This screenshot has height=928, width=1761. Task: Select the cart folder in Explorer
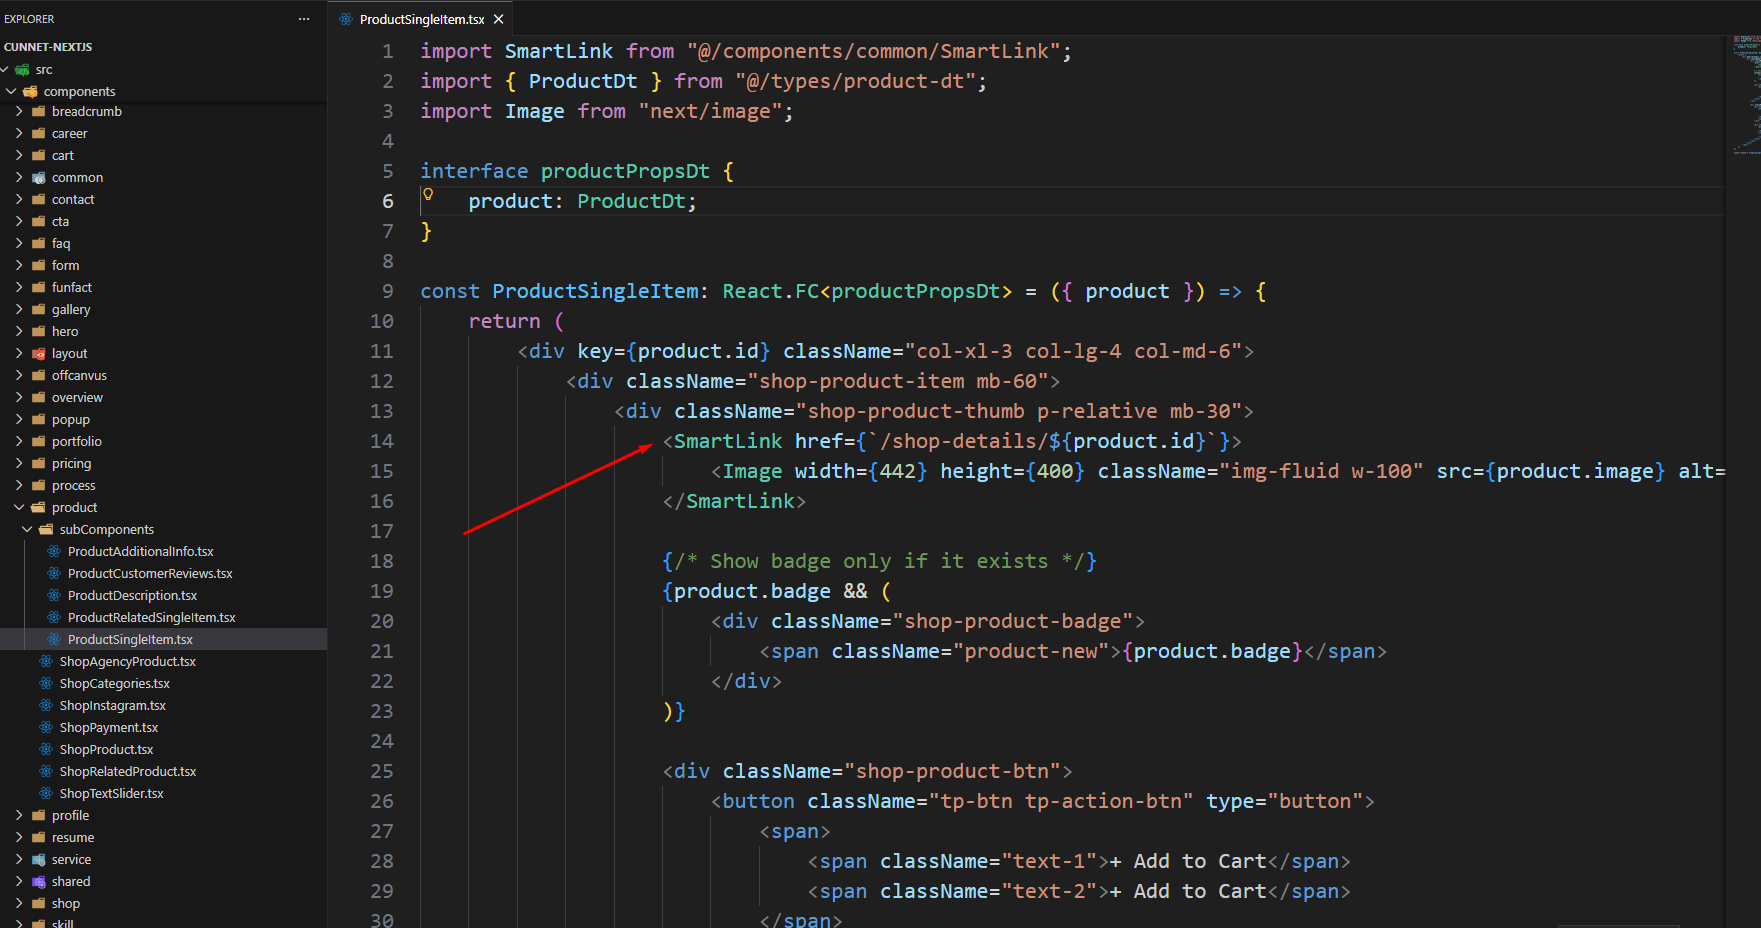62,155
